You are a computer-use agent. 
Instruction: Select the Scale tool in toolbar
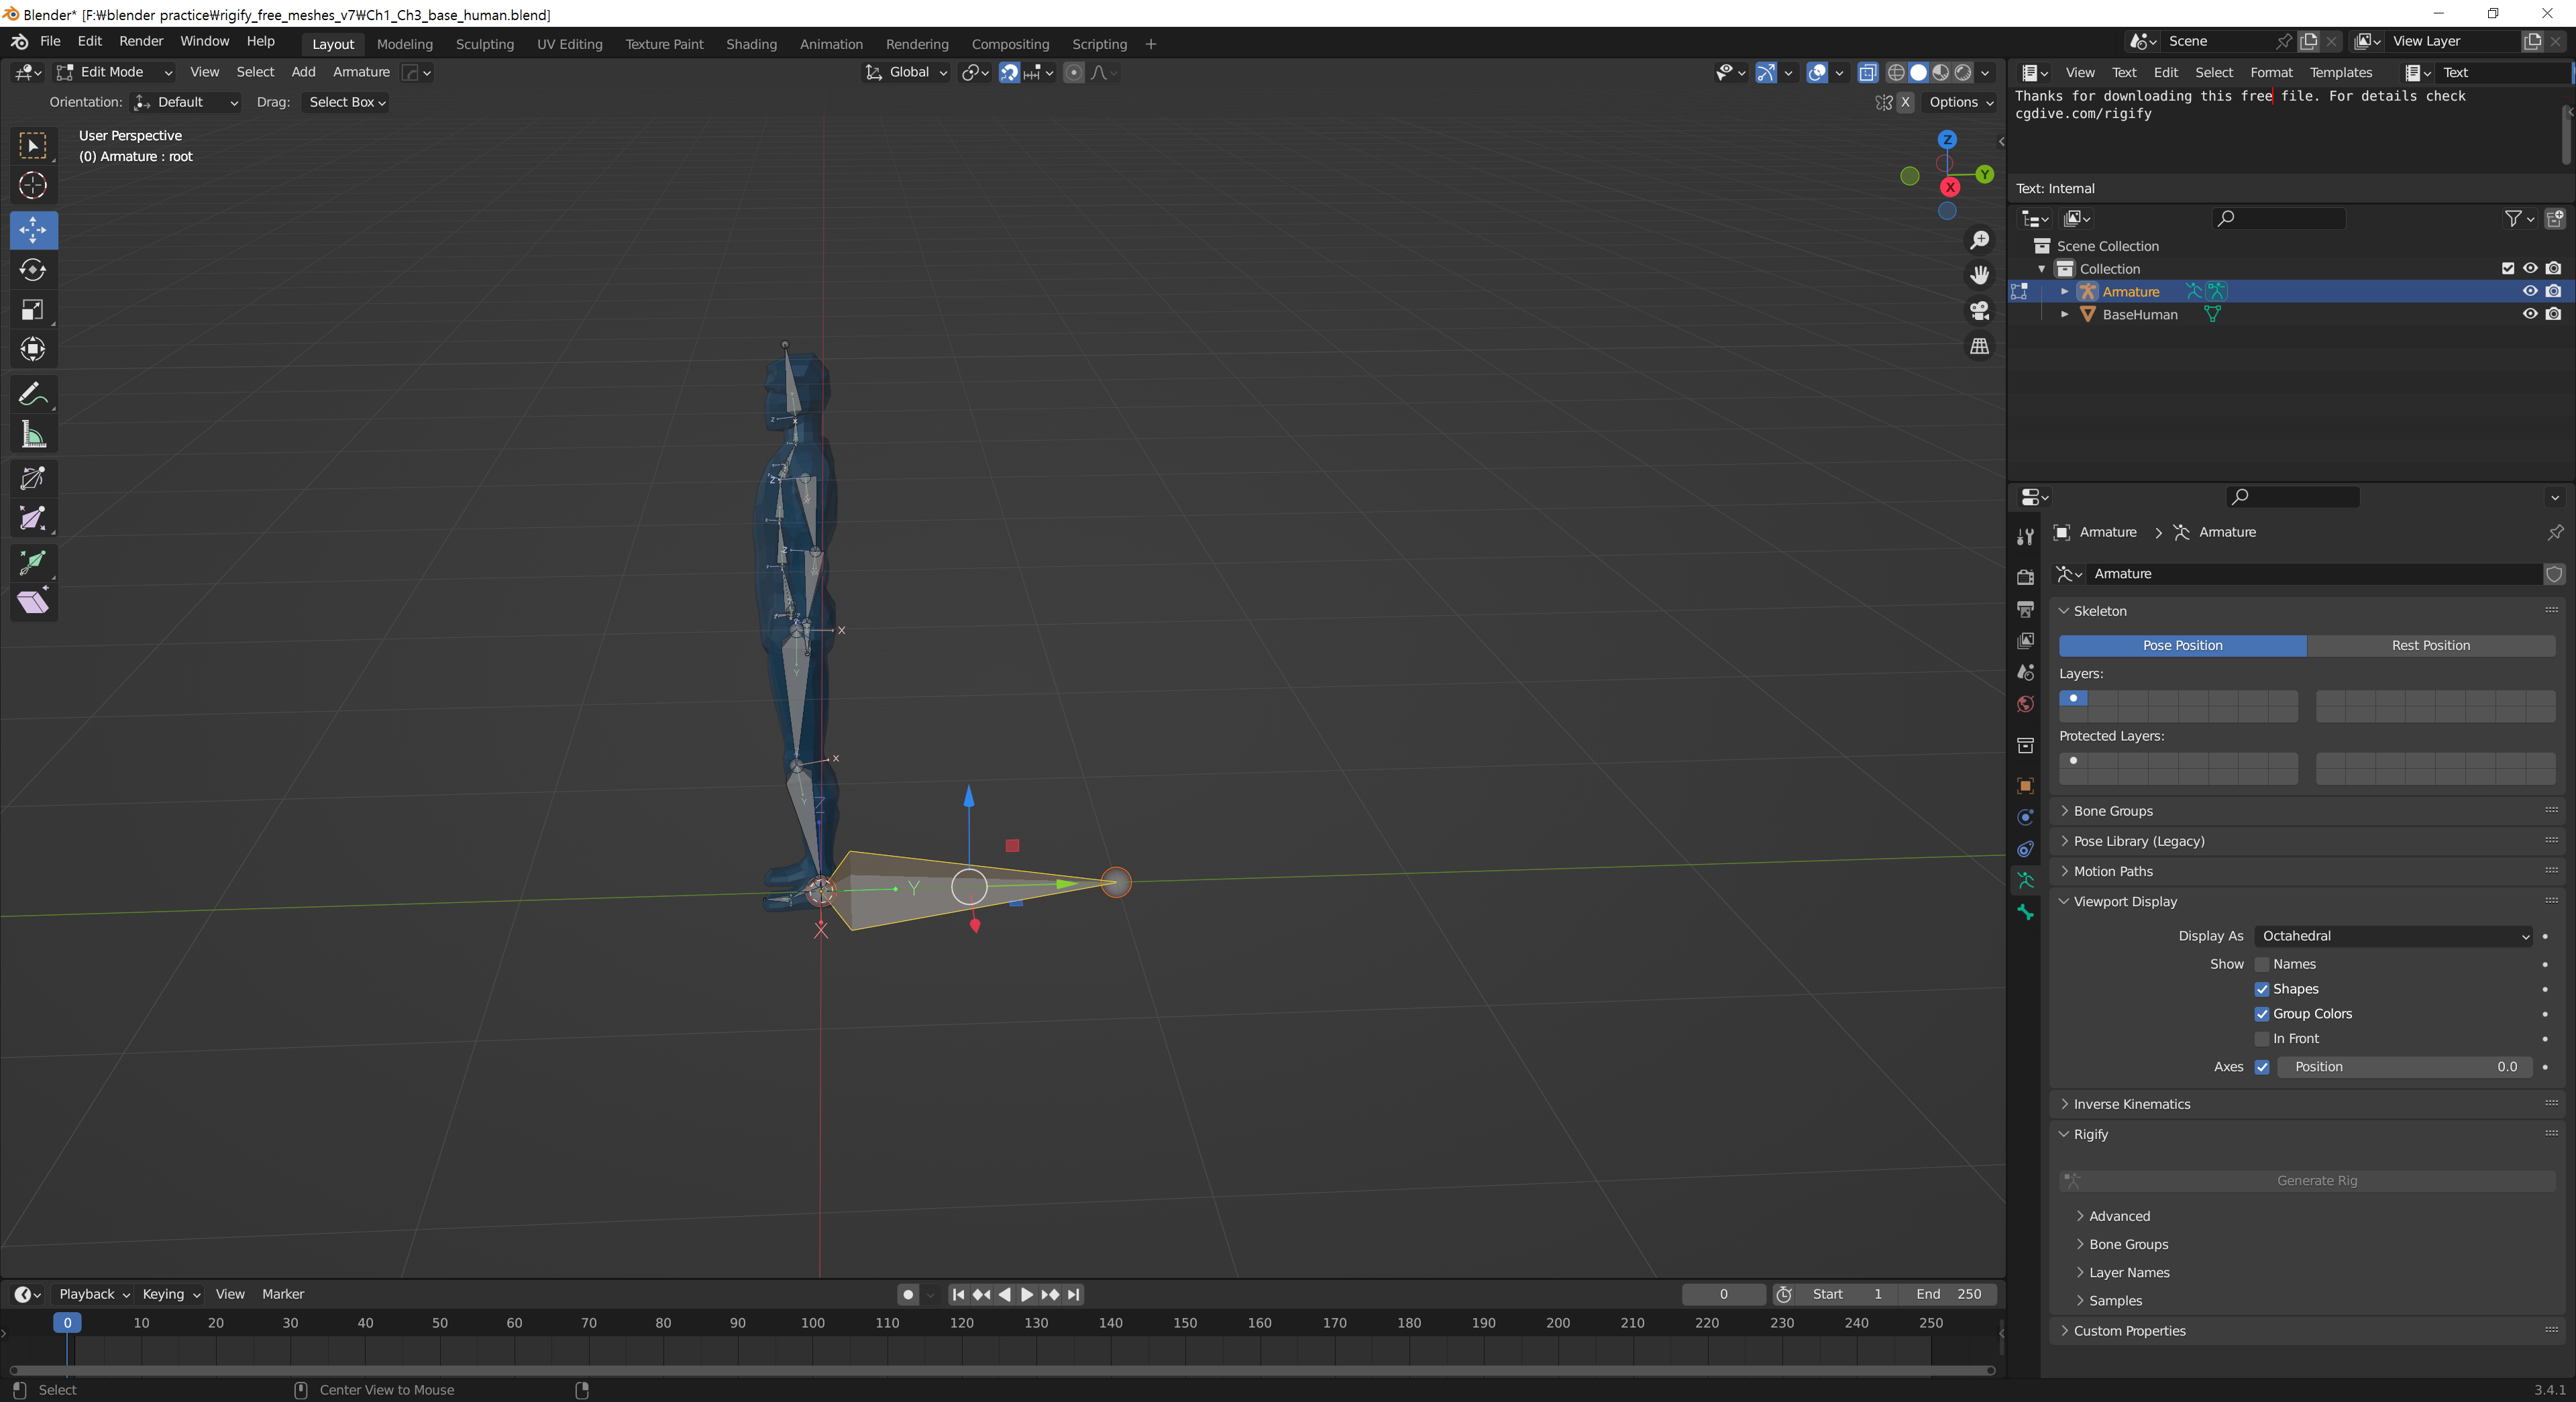pyautogui.click(x=33, y=310)
